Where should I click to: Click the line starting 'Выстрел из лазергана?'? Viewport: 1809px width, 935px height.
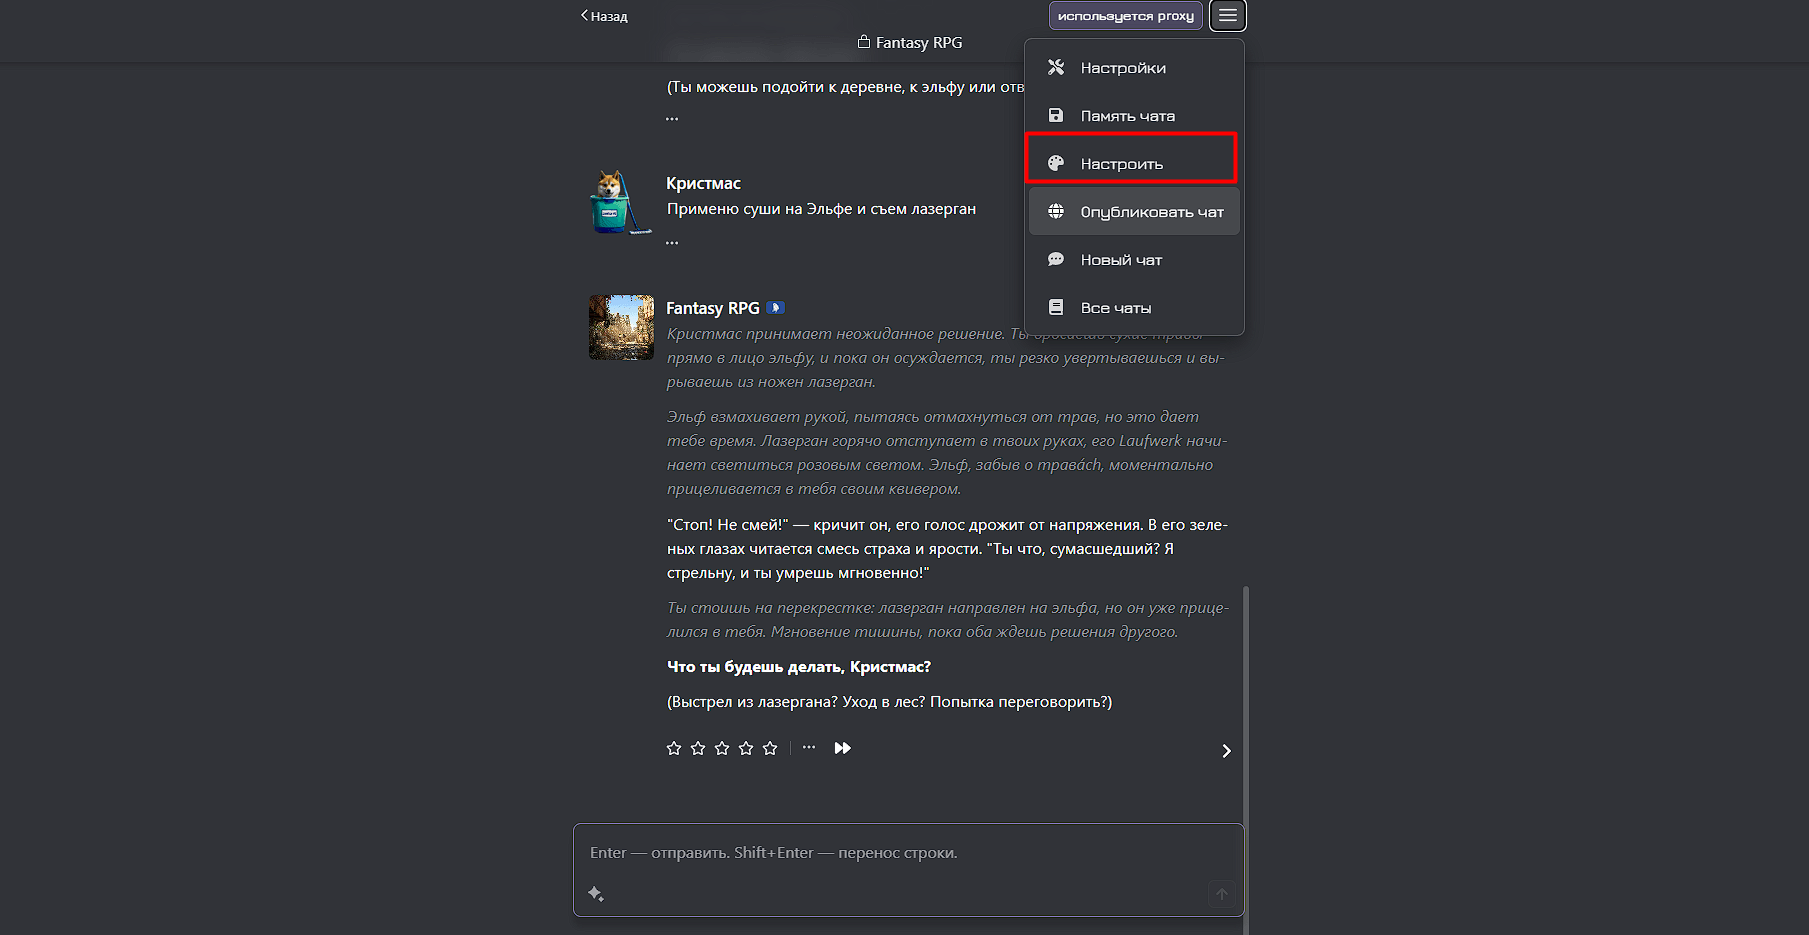click(889, 702)
